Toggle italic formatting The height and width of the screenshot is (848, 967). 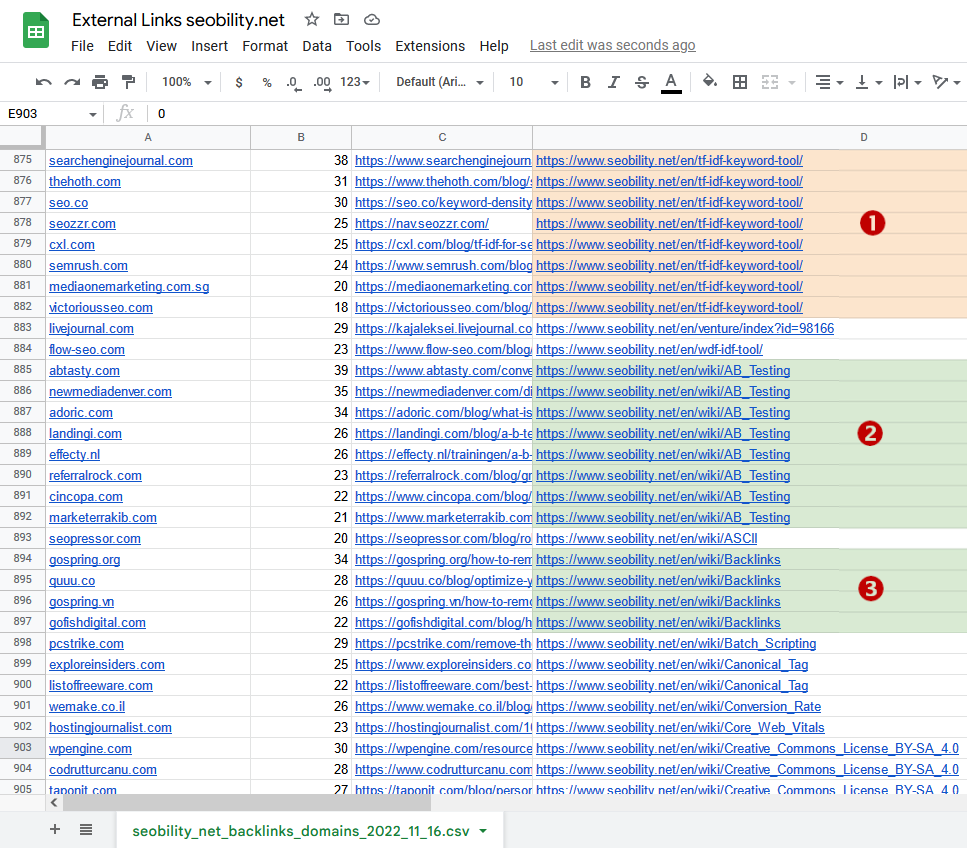[x=613, y=82]
